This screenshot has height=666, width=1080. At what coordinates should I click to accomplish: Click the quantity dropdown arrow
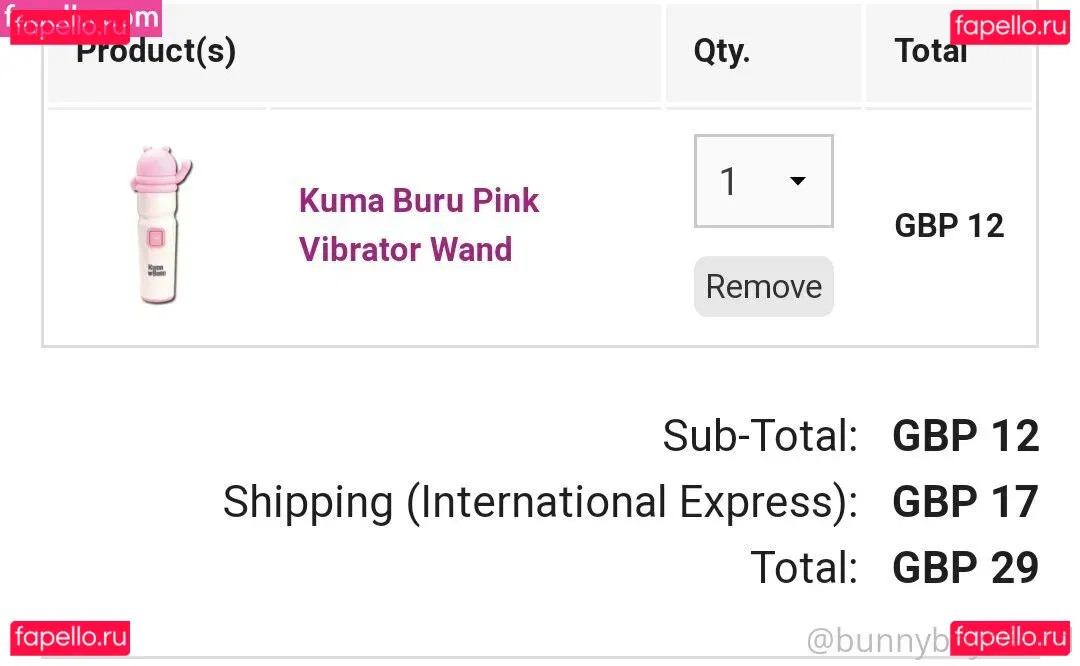[x=798, y=181]
